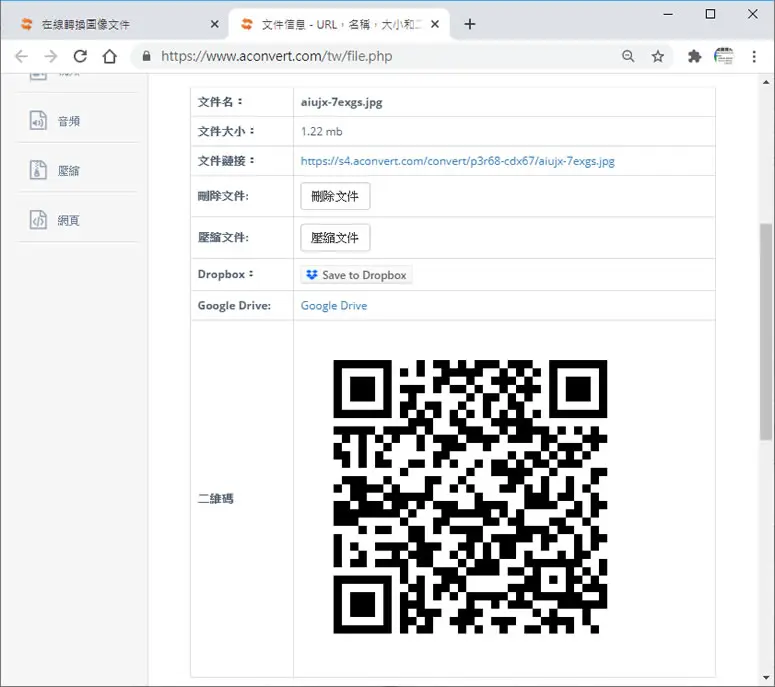Click Save to Dropbox button
This screenshot has width=775, height=687.
click(x=356, y=275)
